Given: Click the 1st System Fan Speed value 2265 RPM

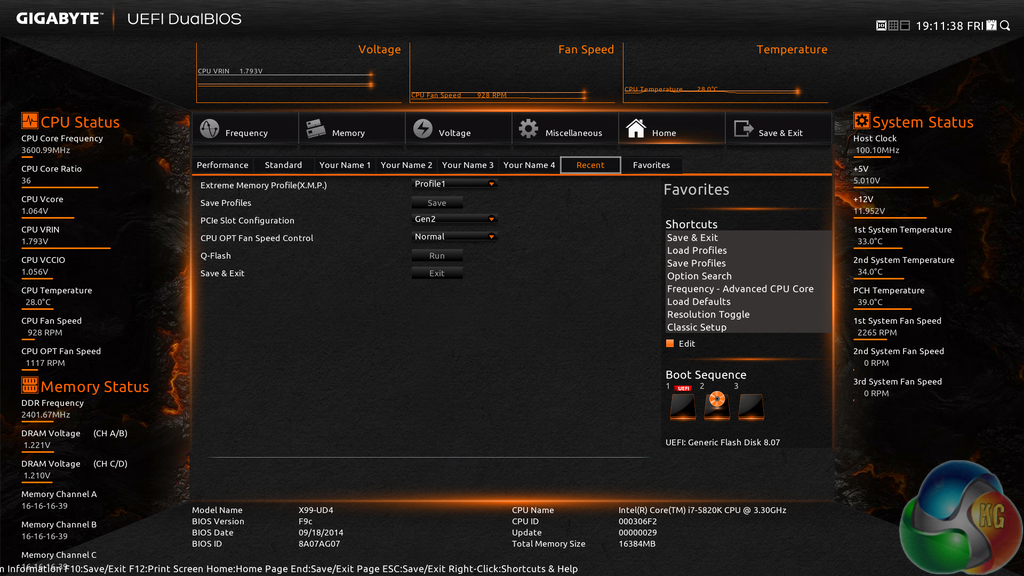Looking at the screenshot, I should (876, 332).
